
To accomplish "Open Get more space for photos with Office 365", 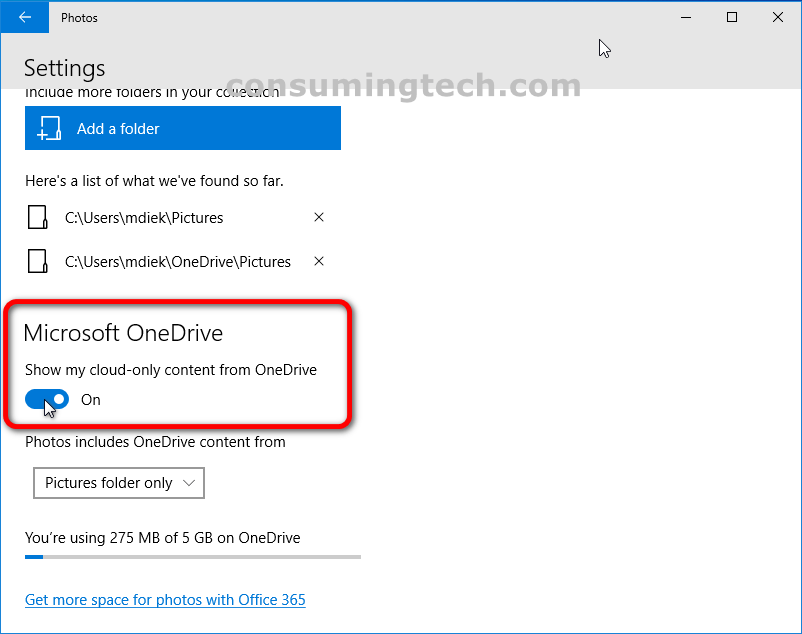I will [165, 599].
